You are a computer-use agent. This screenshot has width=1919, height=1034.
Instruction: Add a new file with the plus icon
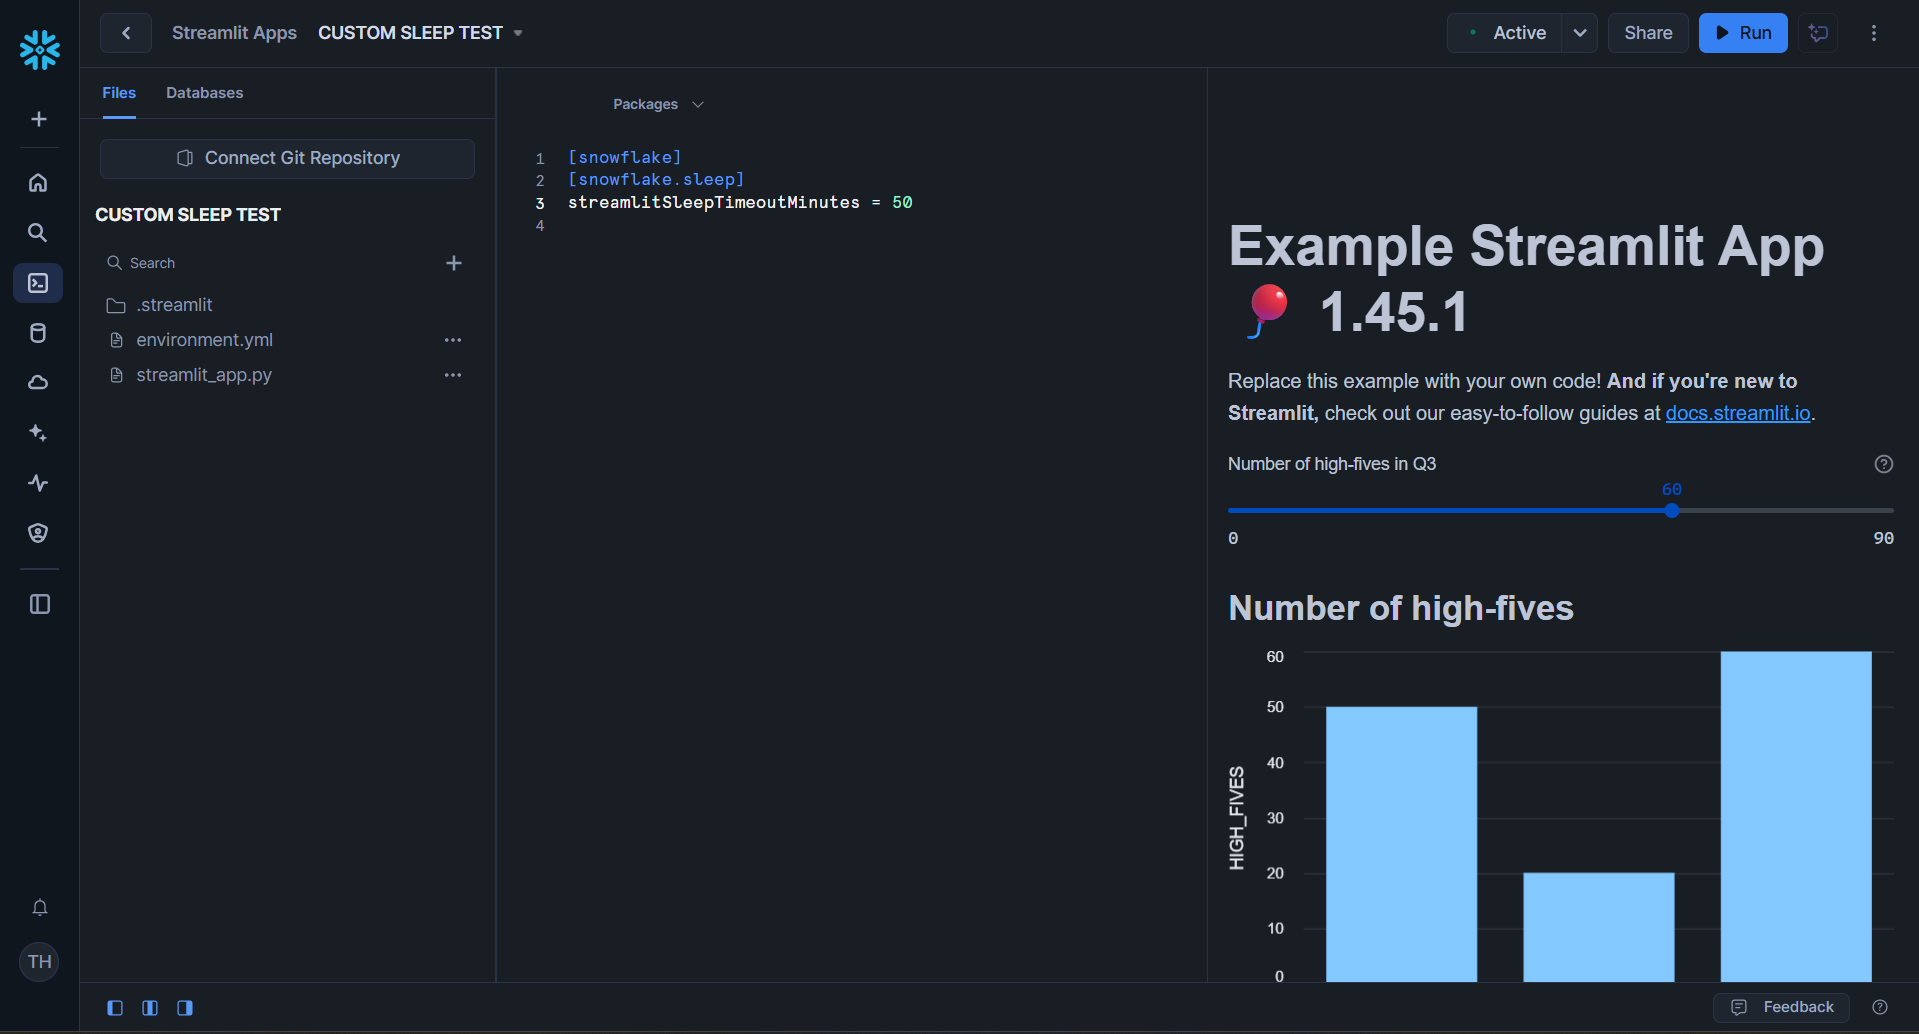point(454,263)
